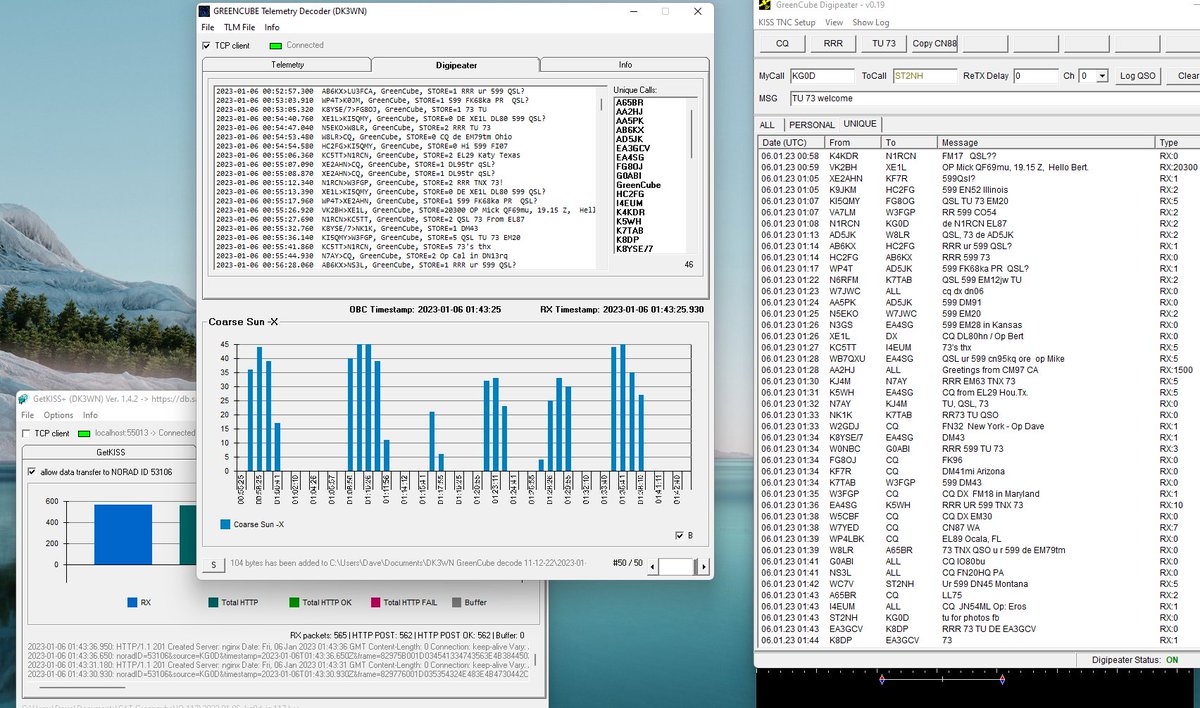Open Info menu in Telemetry Decoder
The width and height of the screenshot is (1200, 708).
click(272, 27)
